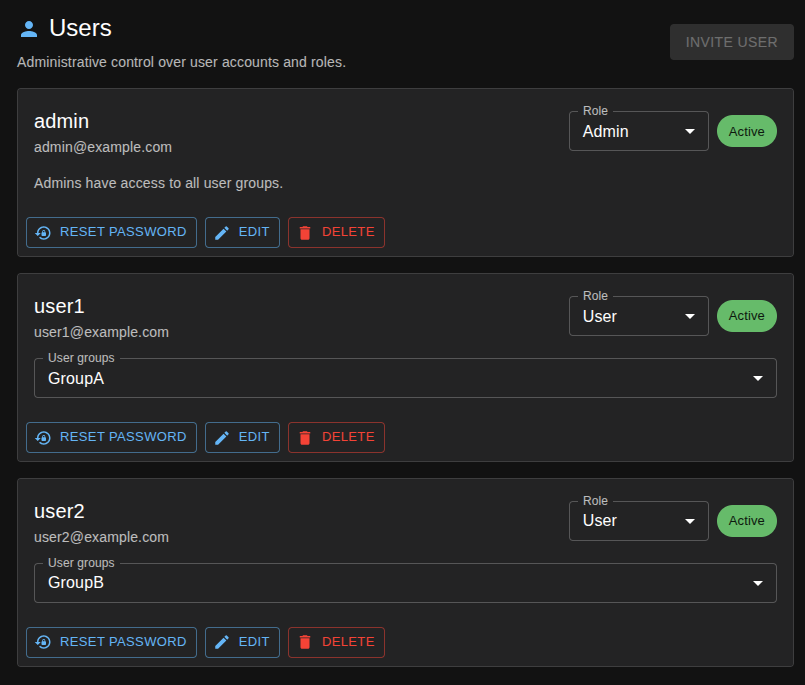805x685 pixels.
Task: Open the Role dropdown for user1
Action: [x=638, y=316]
